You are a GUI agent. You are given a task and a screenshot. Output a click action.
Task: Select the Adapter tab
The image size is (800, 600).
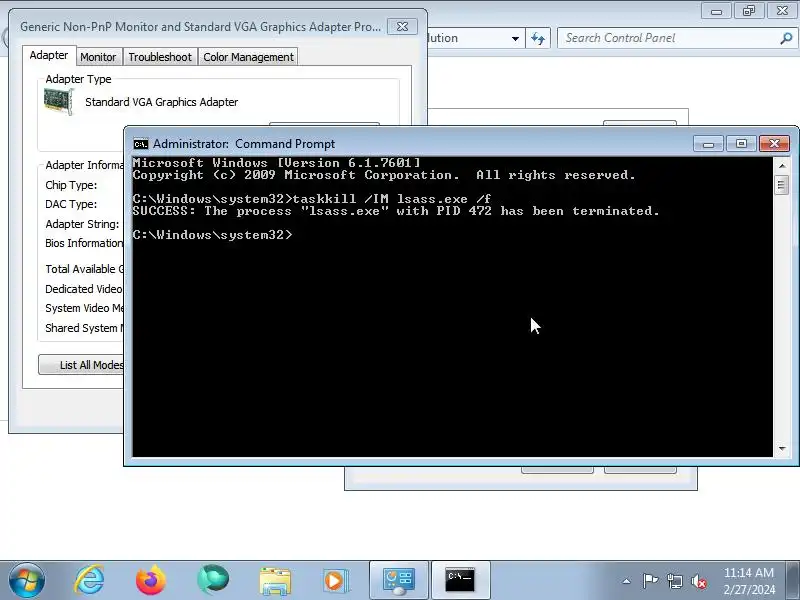click(x=49, y=55)
